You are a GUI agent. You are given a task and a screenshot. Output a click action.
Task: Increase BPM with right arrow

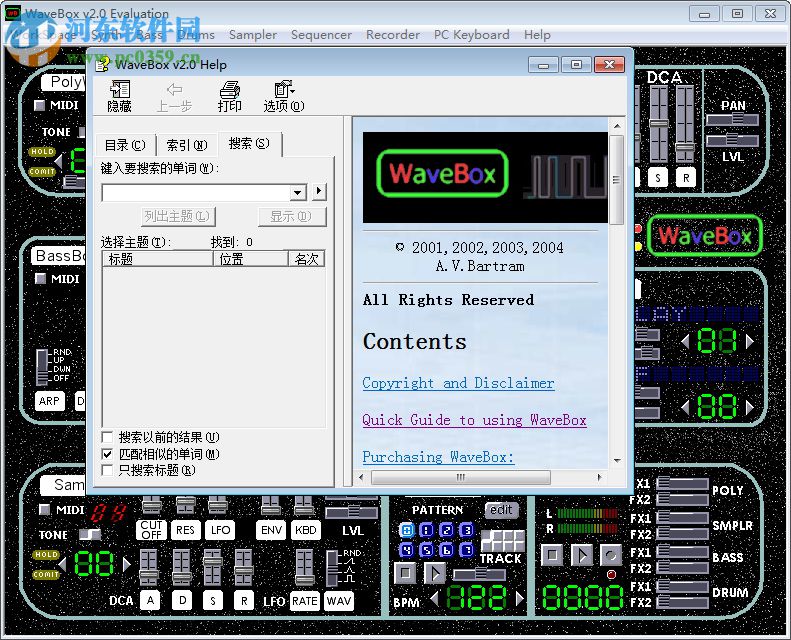pos(520,599)
